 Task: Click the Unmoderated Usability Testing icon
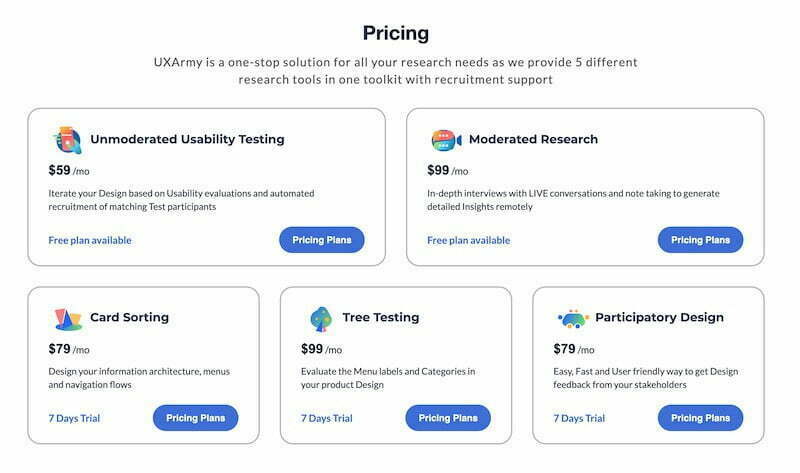(x=68, y=140)
